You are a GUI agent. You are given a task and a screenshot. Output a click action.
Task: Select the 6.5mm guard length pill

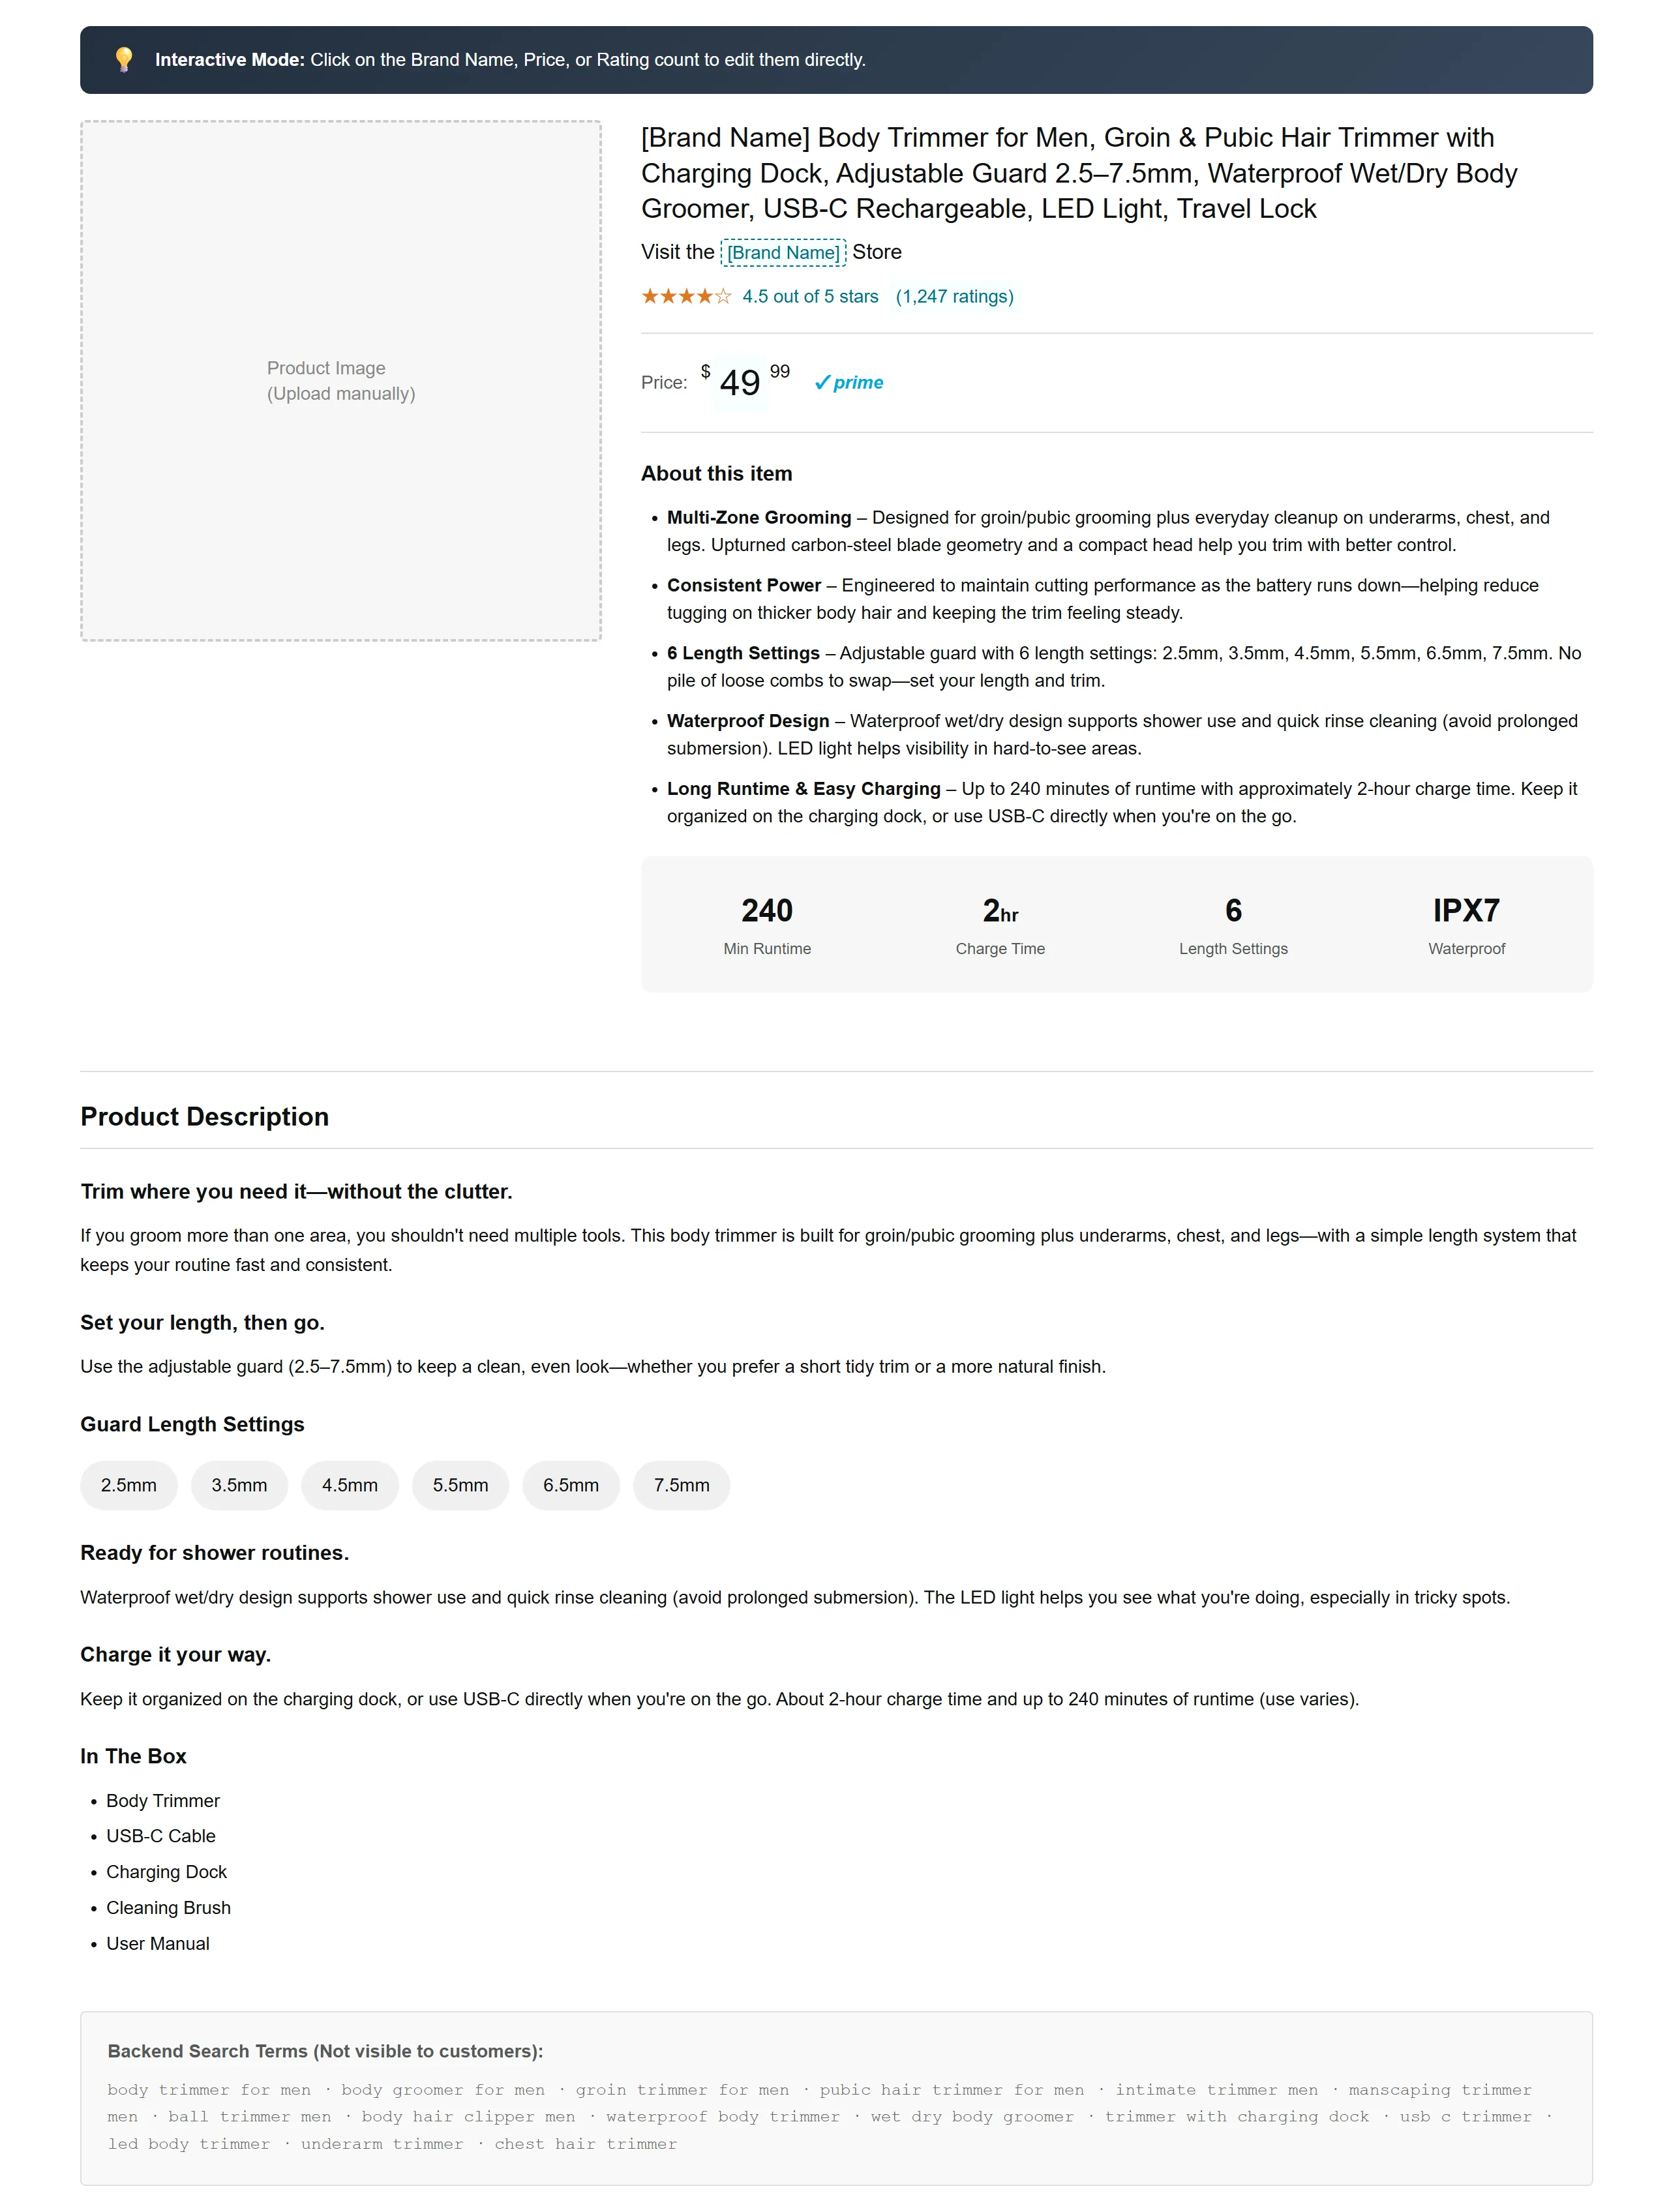tap(570, 1485)
